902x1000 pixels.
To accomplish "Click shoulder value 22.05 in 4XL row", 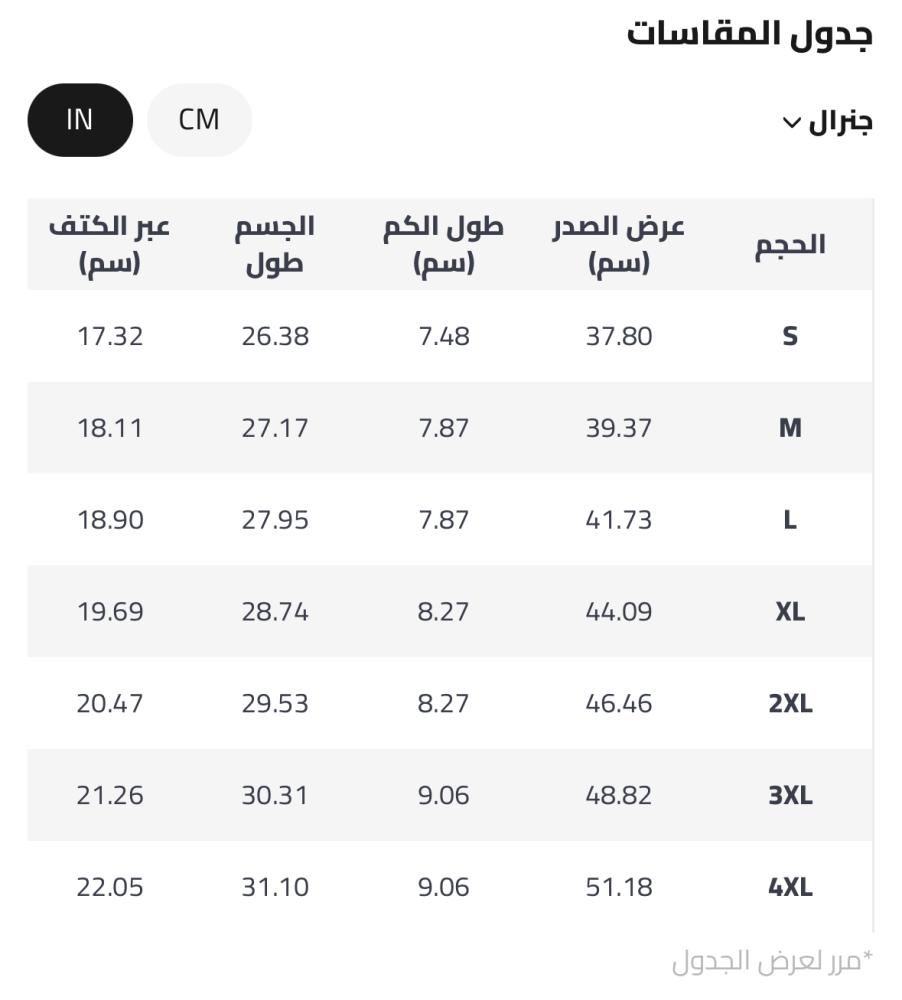I will coord(110,887).
